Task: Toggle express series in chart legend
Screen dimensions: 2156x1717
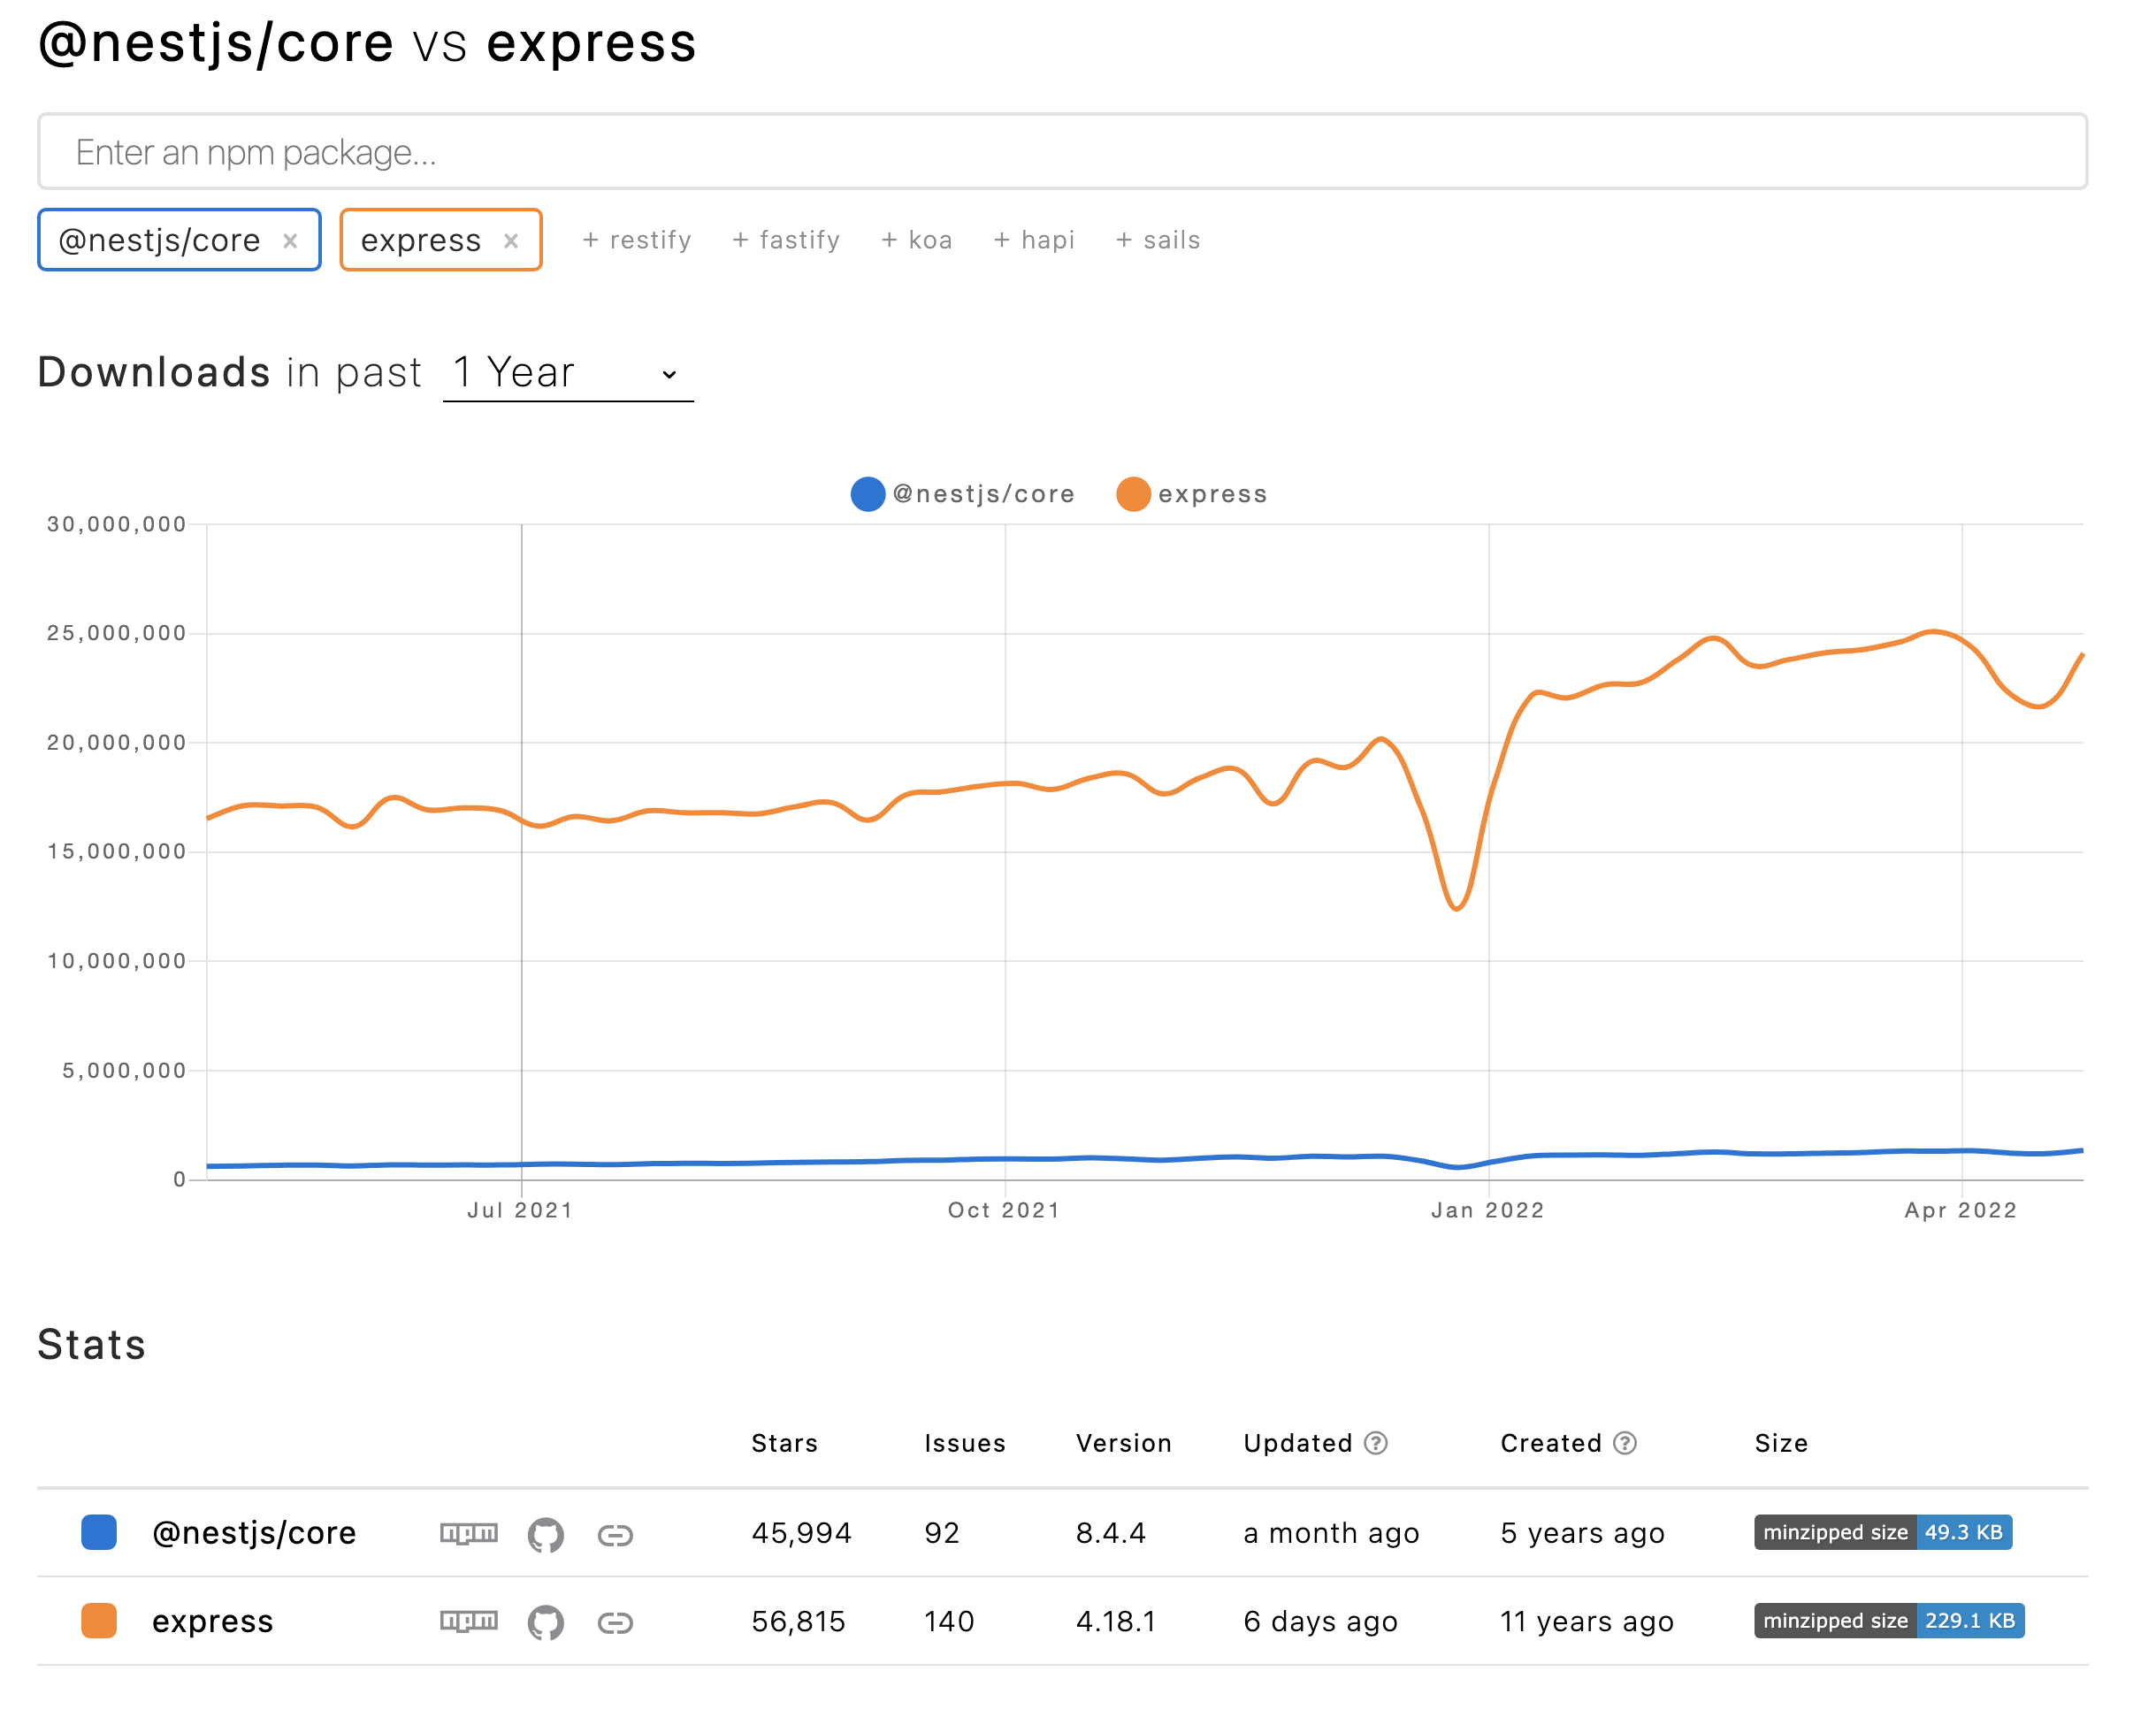Action: (x=1191, y=494)
